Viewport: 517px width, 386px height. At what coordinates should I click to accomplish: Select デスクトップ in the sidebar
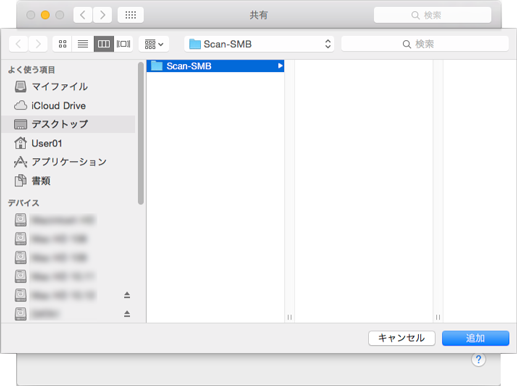tap(69, 124)
